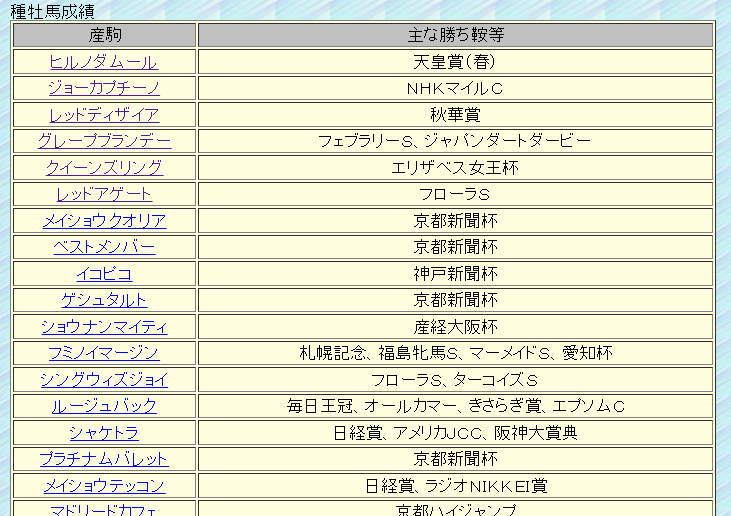Click 京都新聞杯 in プラチナムバレット row
The width and height of the screenshot is (731, 516).
455,459
